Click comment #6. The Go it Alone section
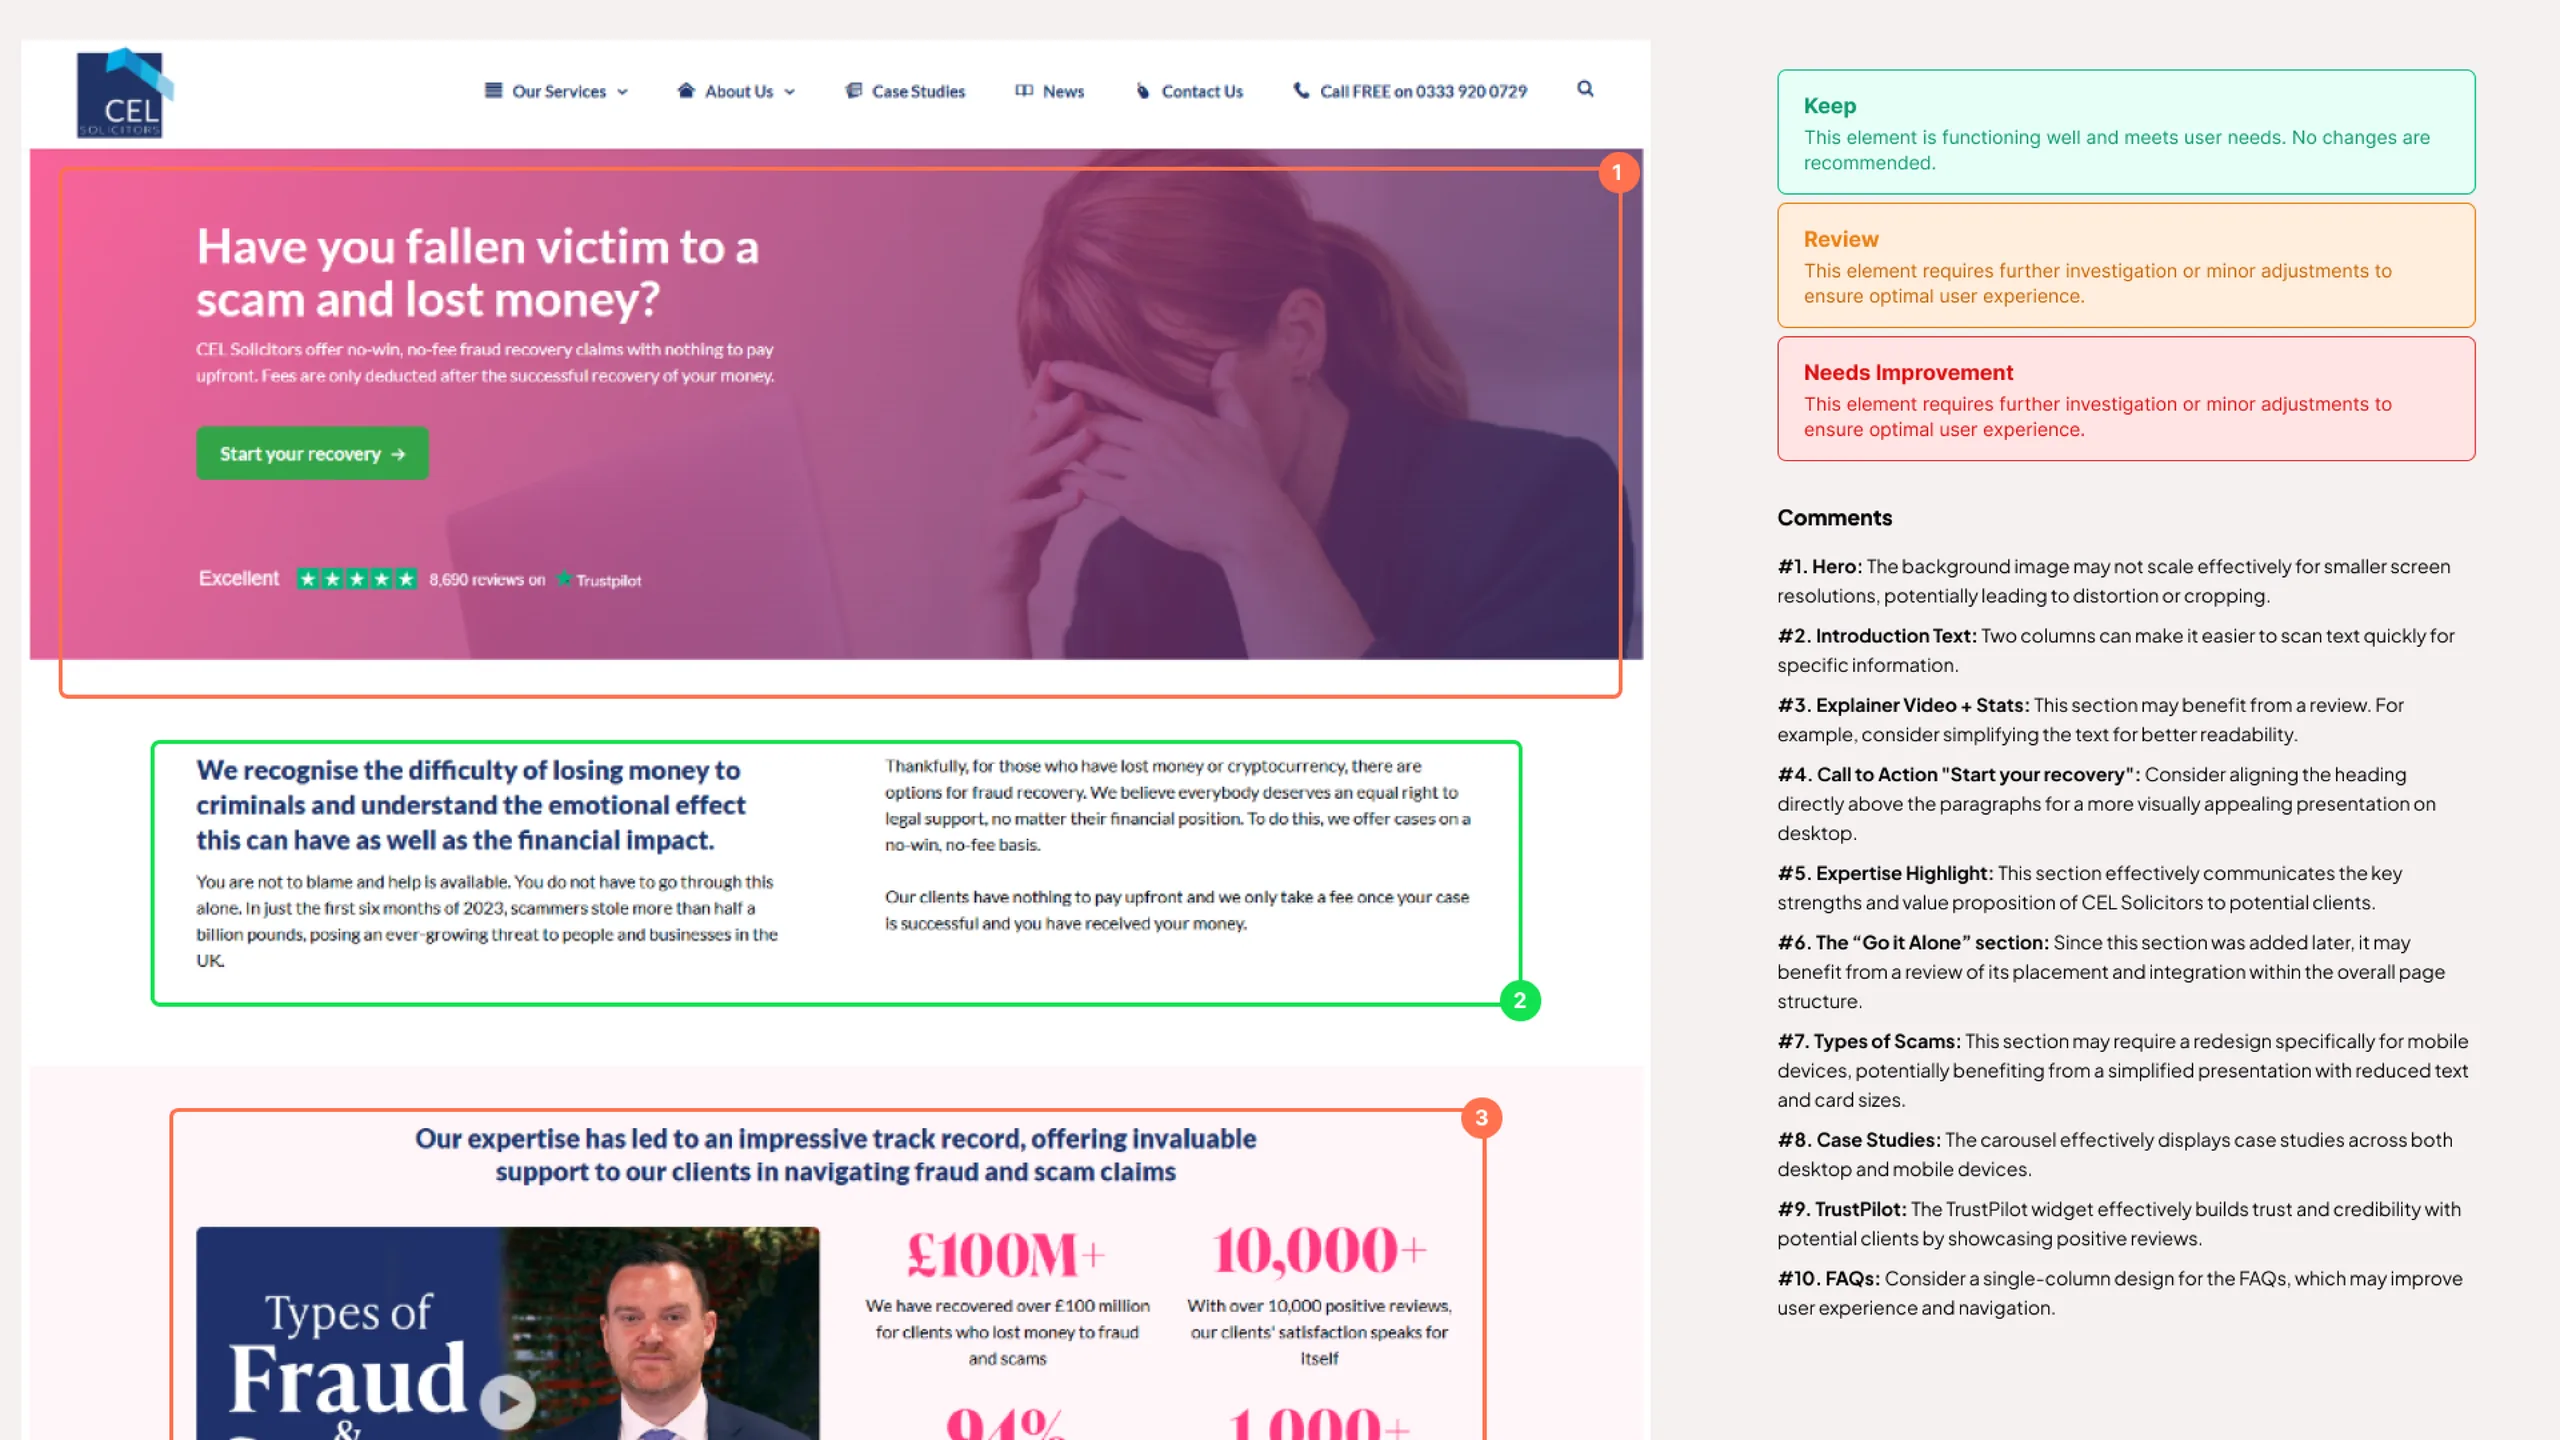This screenshot has height=1440, width=2560. tap(2111, 972)
